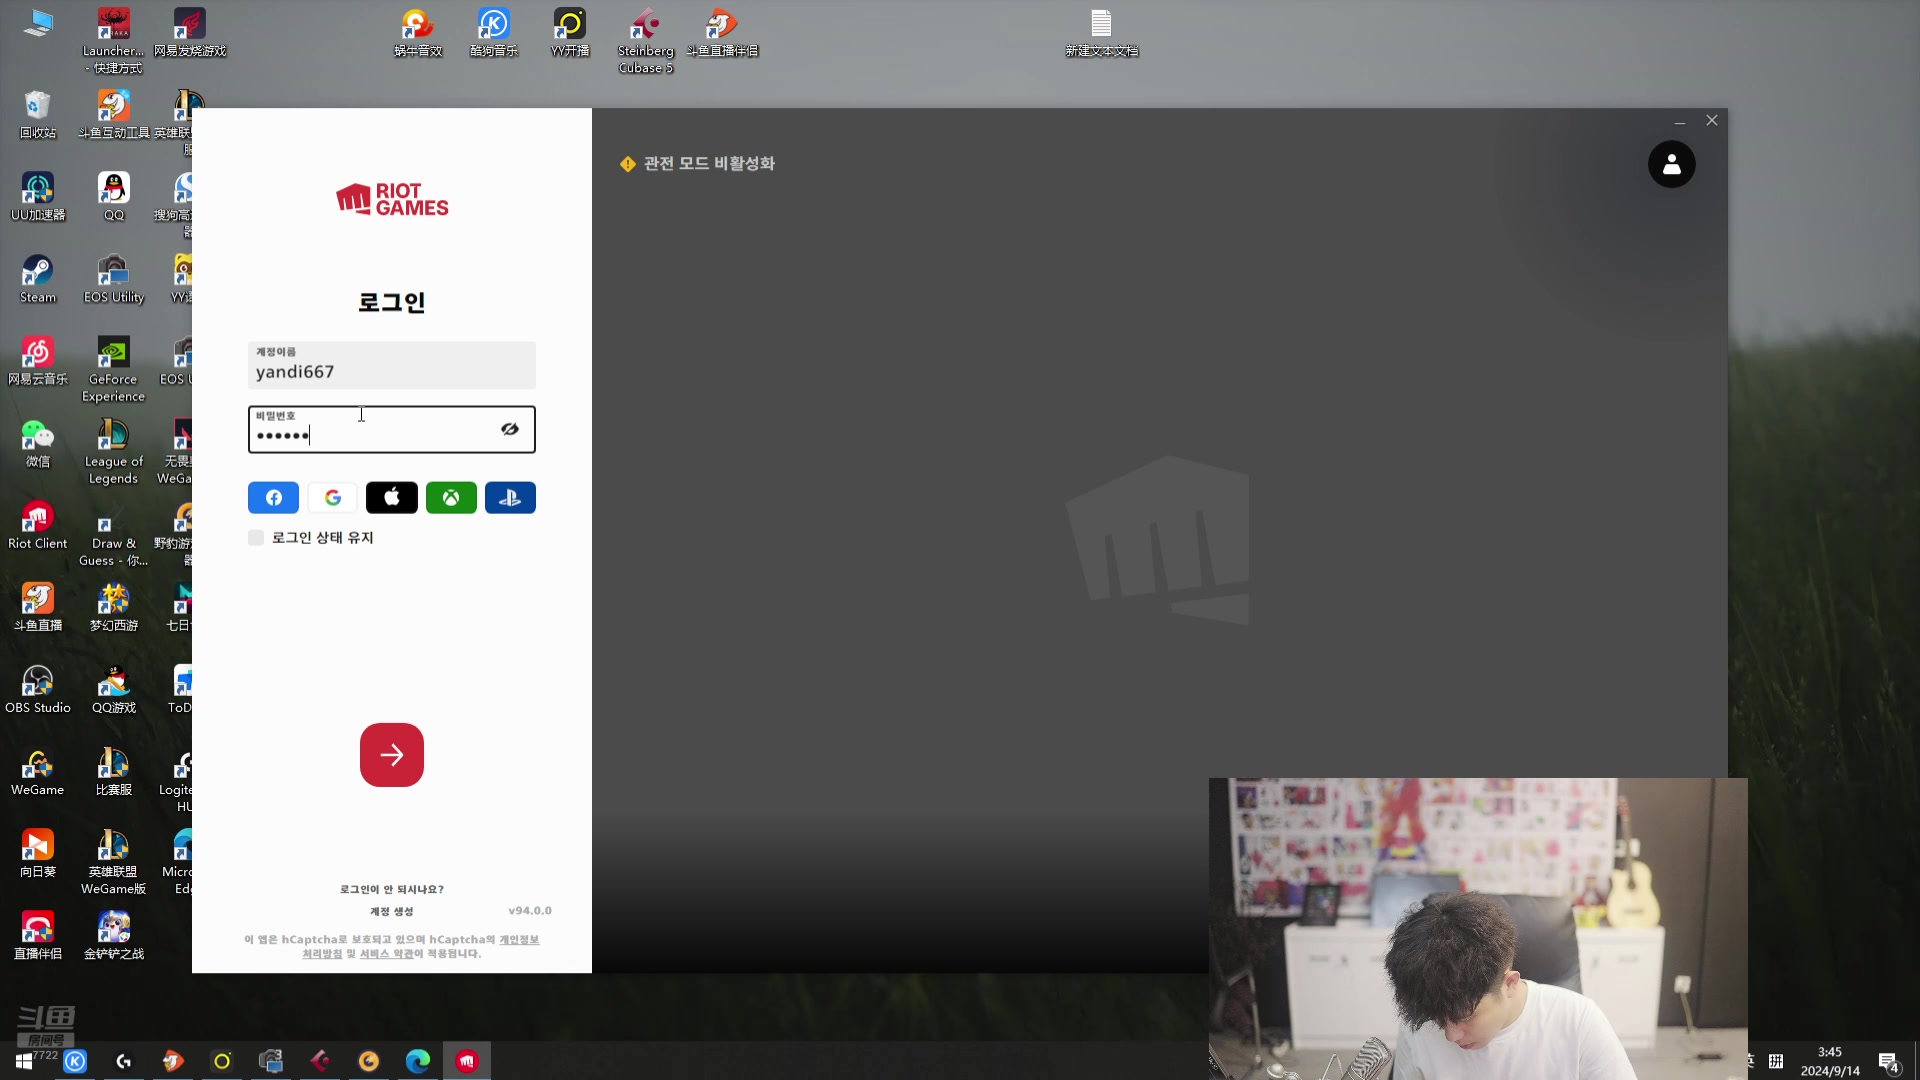This screenshot has width=1920, height=1080.
Task: Open the 로그인이 안 되시나요? link
Action: point(391,889)
